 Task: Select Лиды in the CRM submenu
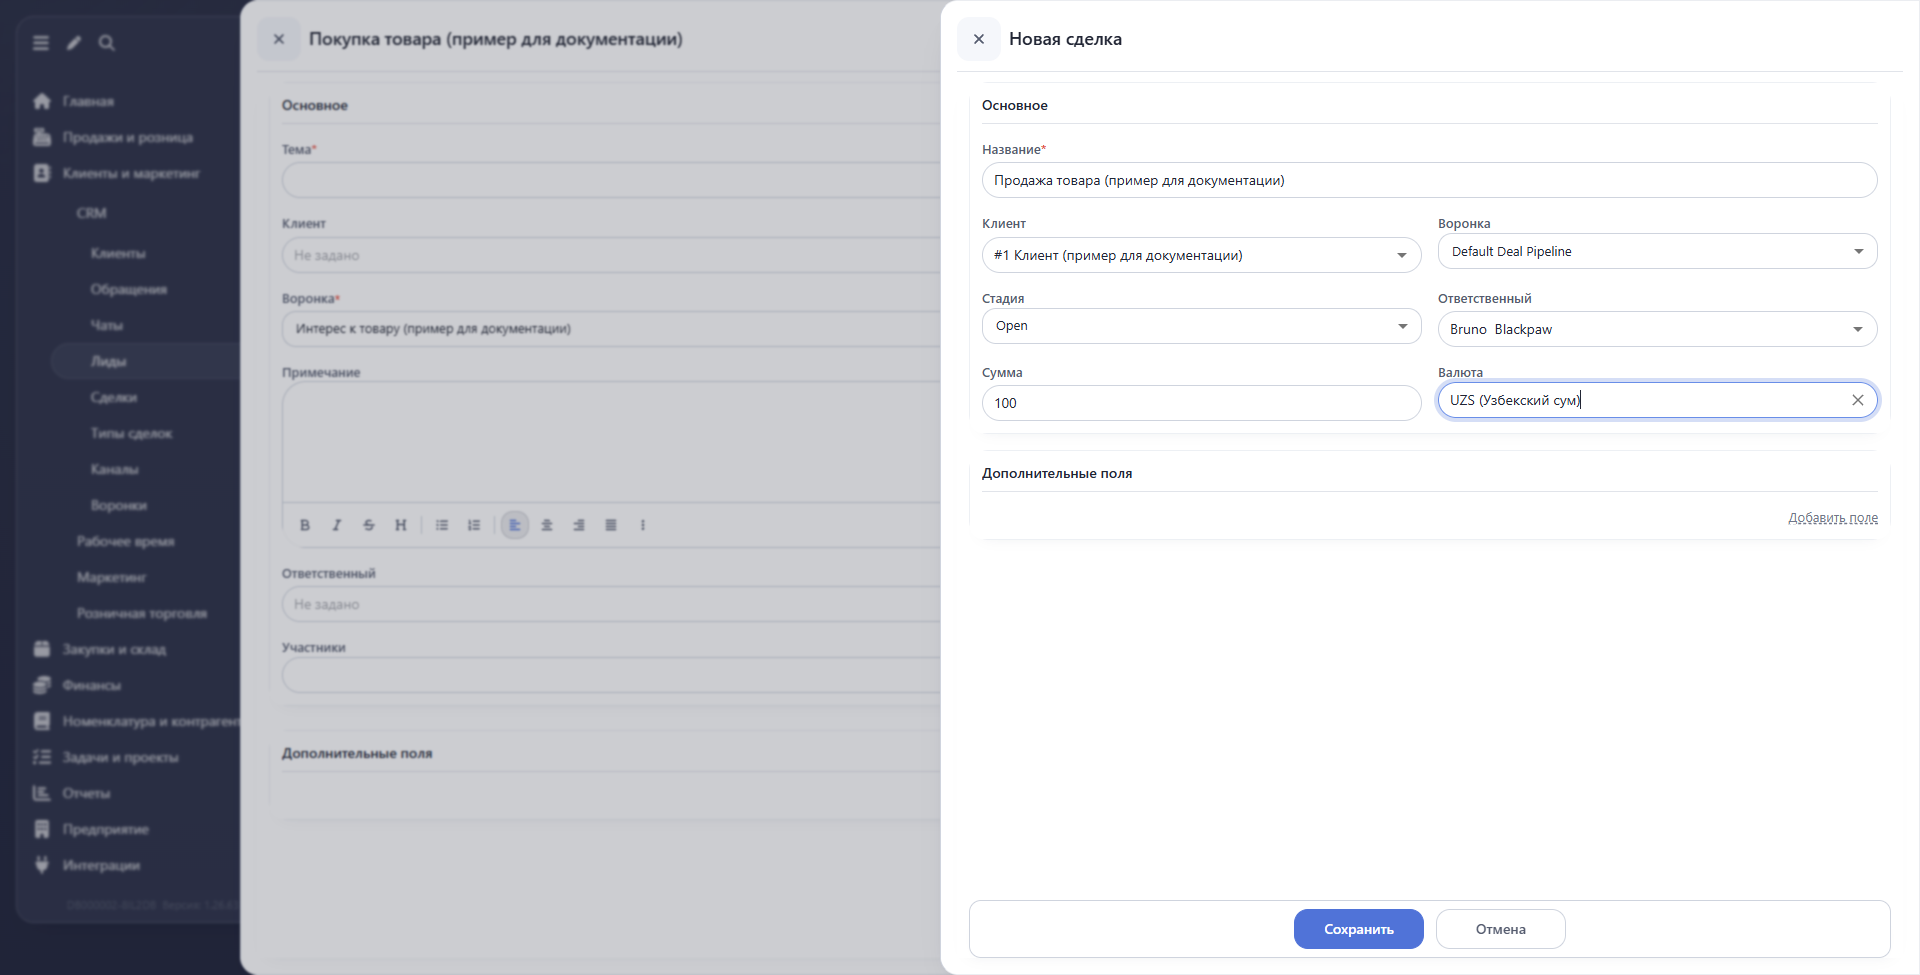(108, 362)
